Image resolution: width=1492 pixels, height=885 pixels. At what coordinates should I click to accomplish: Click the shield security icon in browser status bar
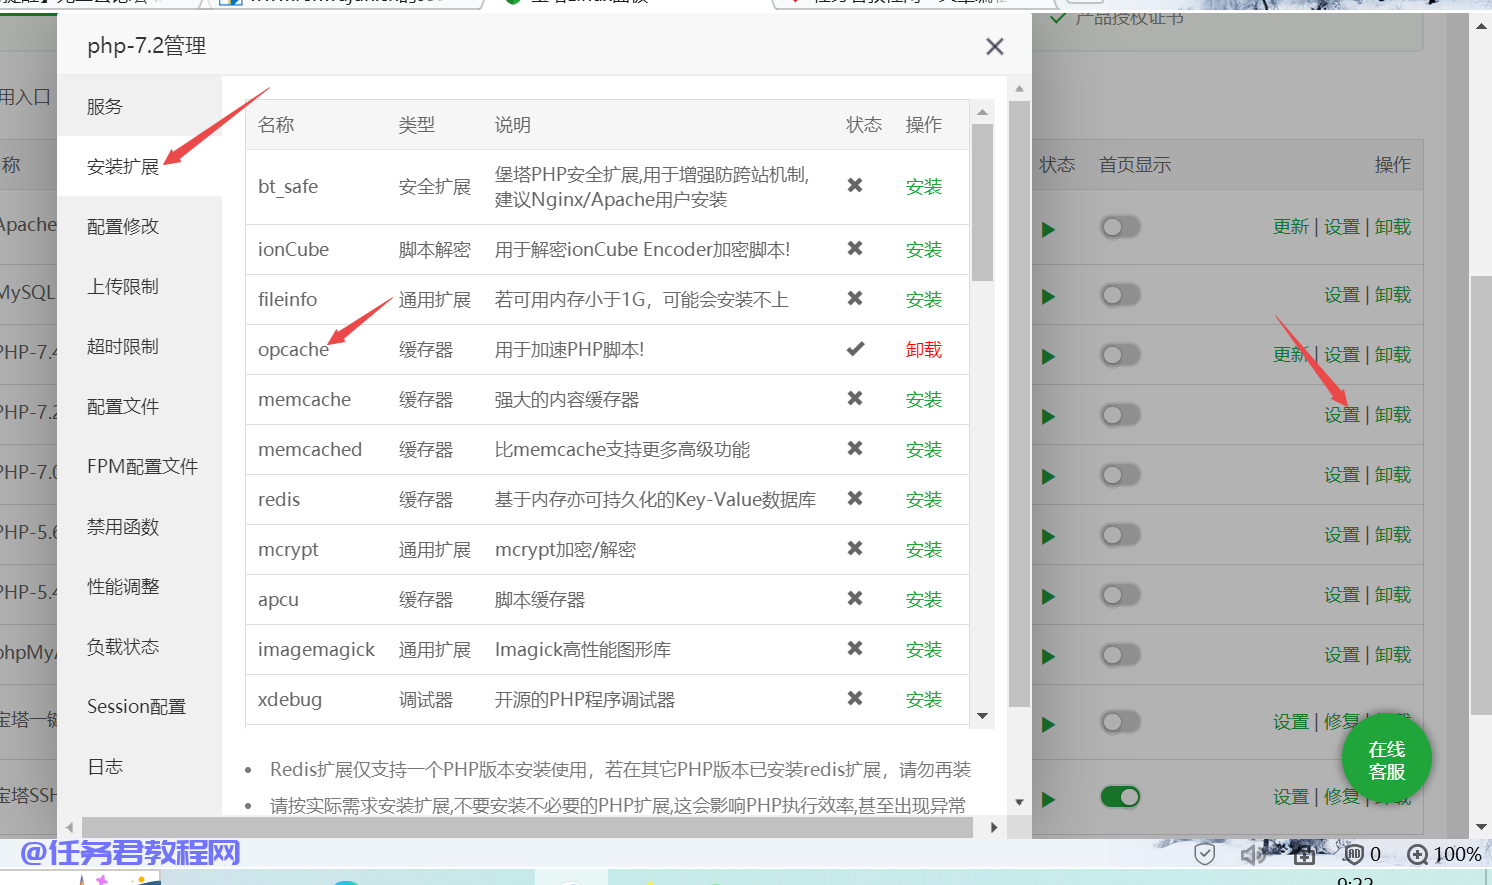point(1205,854)
